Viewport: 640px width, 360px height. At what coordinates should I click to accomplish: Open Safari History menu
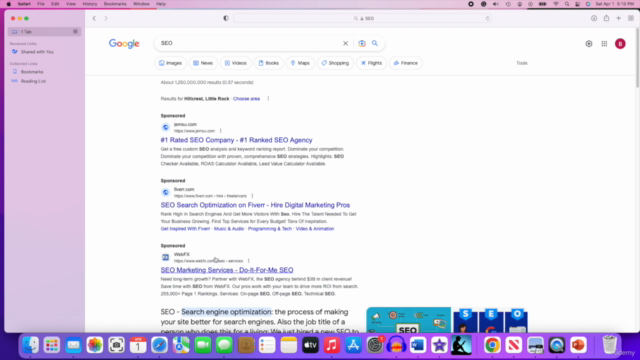click(x=90, y=4)
